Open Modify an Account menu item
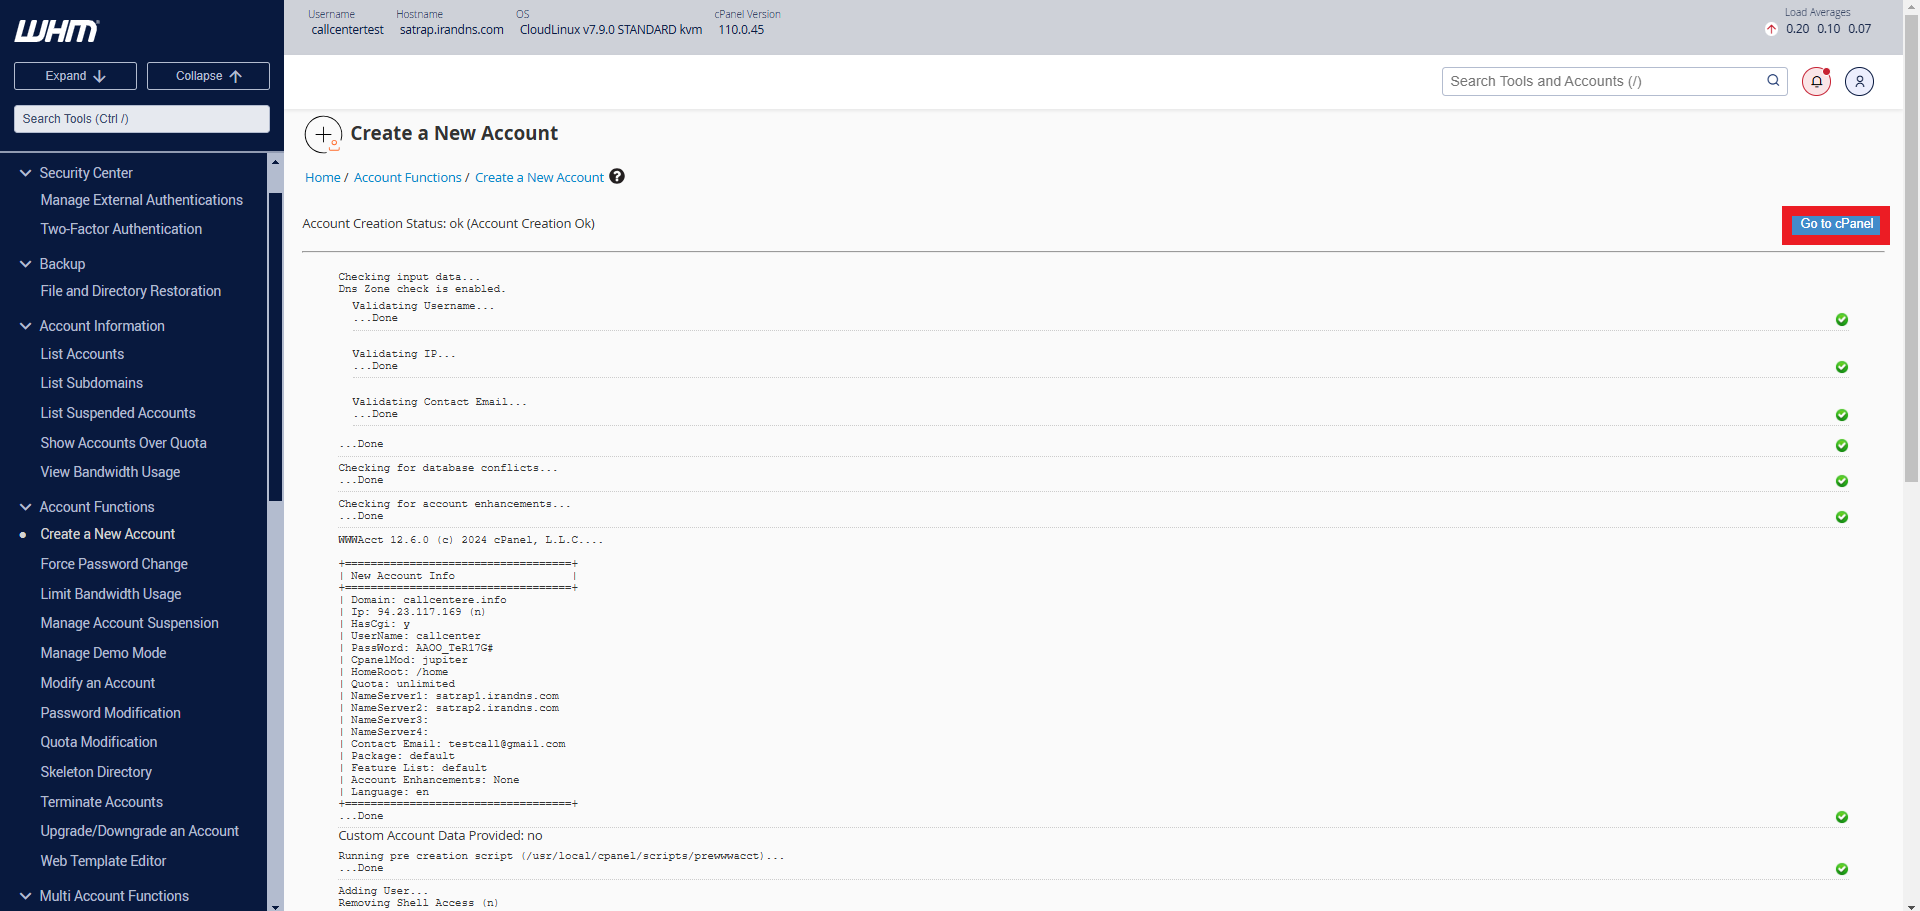1920x911 pixels. tap(97, 683)
